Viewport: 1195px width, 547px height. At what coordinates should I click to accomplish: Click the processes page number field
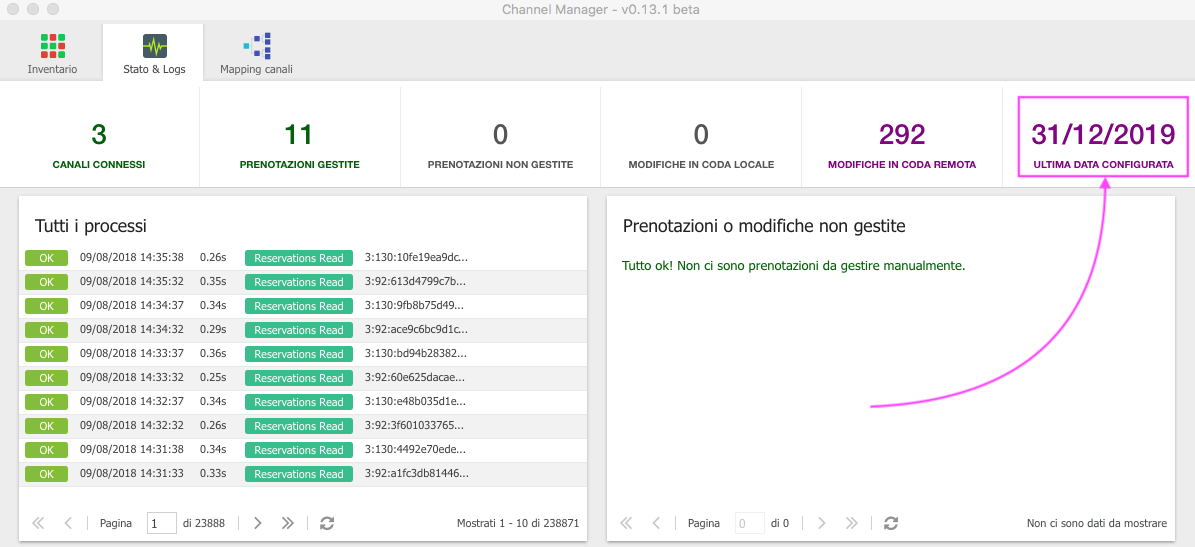point(162,523)
